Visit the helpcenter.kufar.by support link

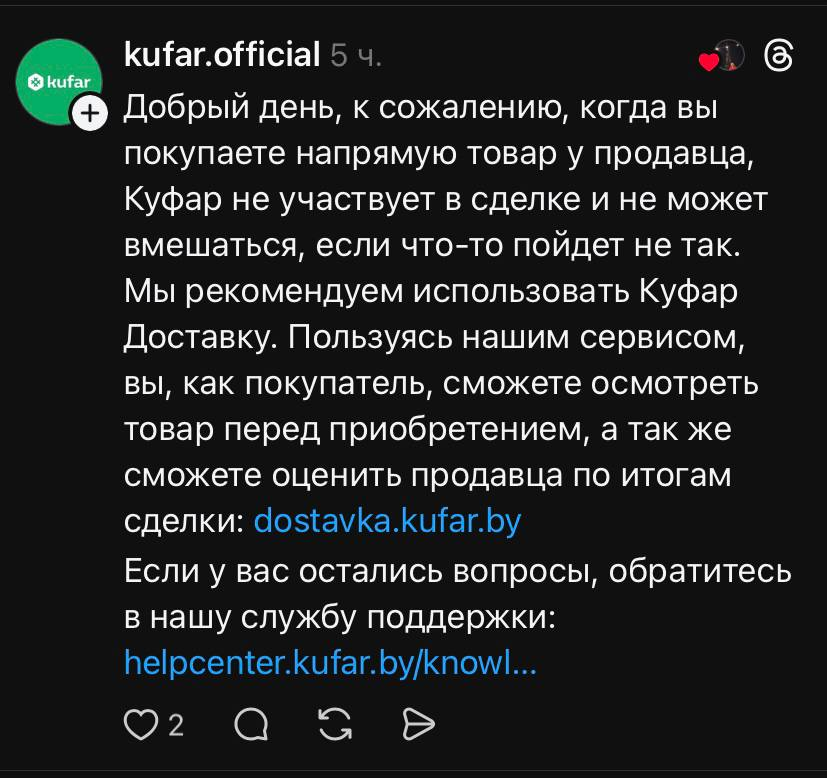pyautogui.click(x=331, y=661)
